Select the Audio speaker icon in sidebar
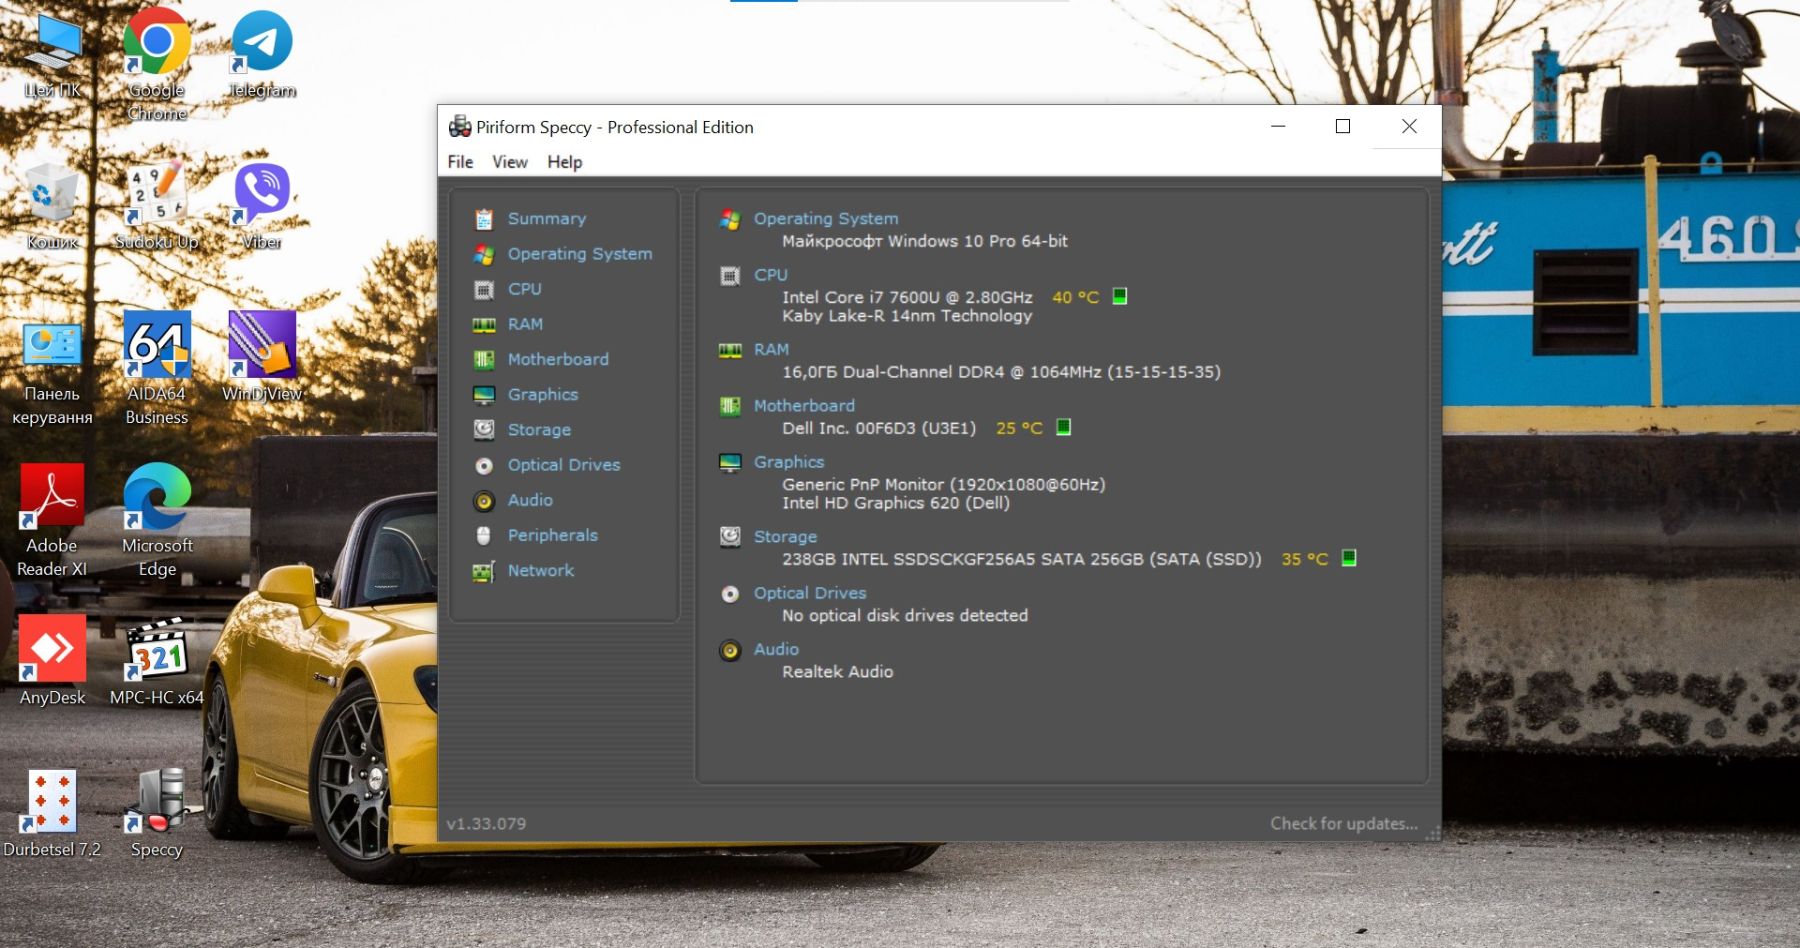The height and width of the screenshot is (948, 1800). coord(484,500)
